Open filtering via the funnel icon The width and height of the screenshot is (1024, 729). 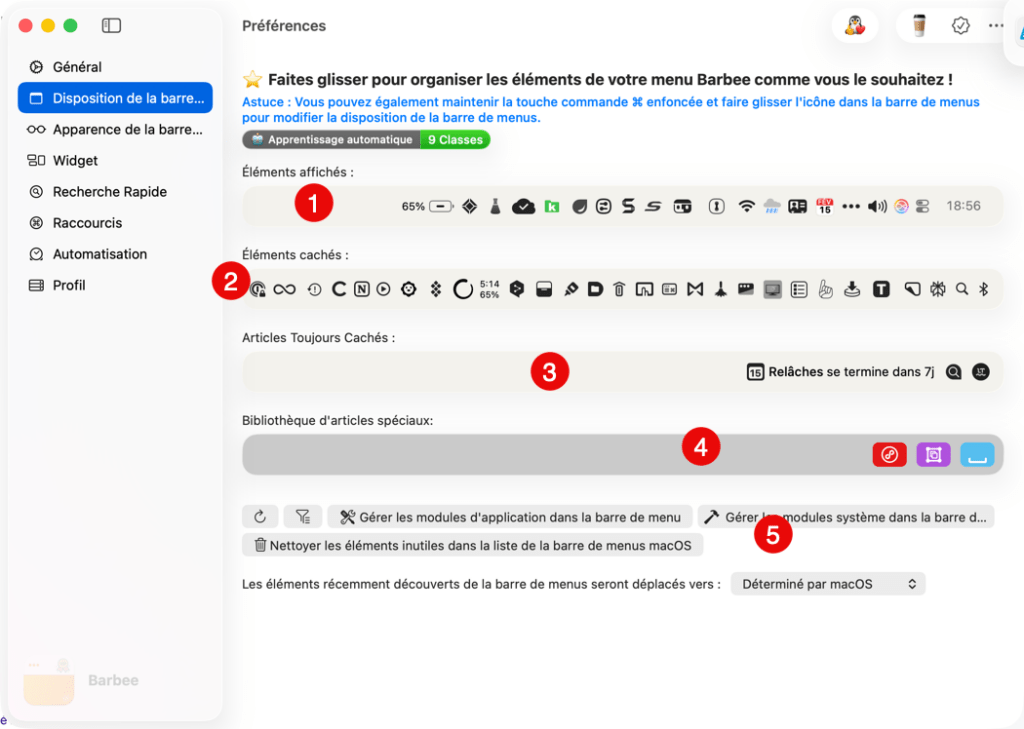303,516
